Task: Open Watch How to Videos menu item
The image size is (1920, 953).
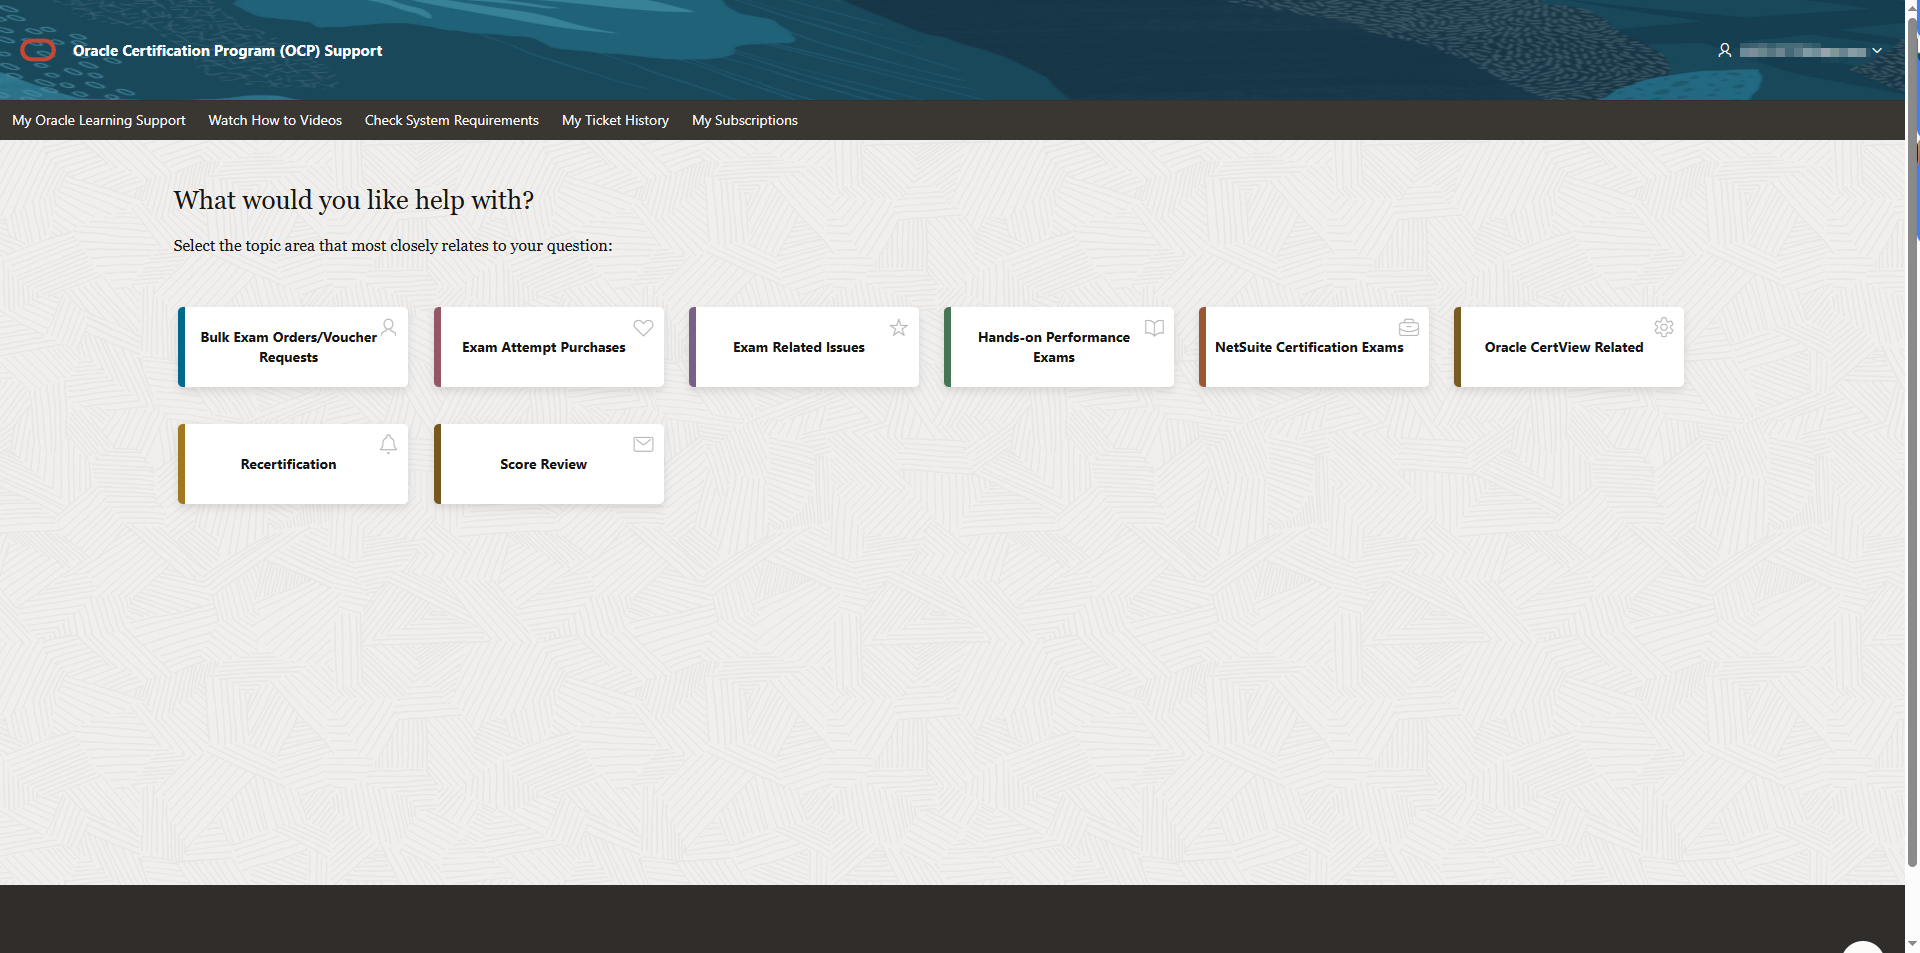Action: point(275,120)
